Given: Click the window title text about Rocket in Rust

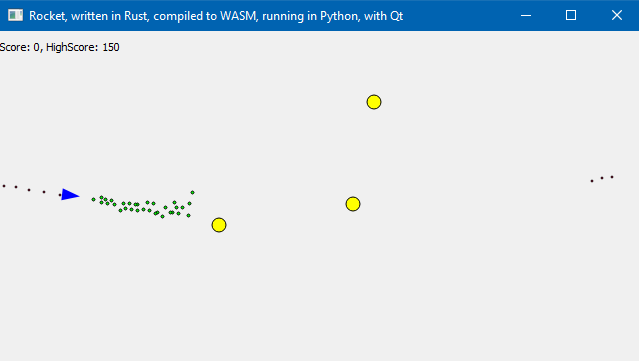Looking at the screenshot, I should point(216,16).
